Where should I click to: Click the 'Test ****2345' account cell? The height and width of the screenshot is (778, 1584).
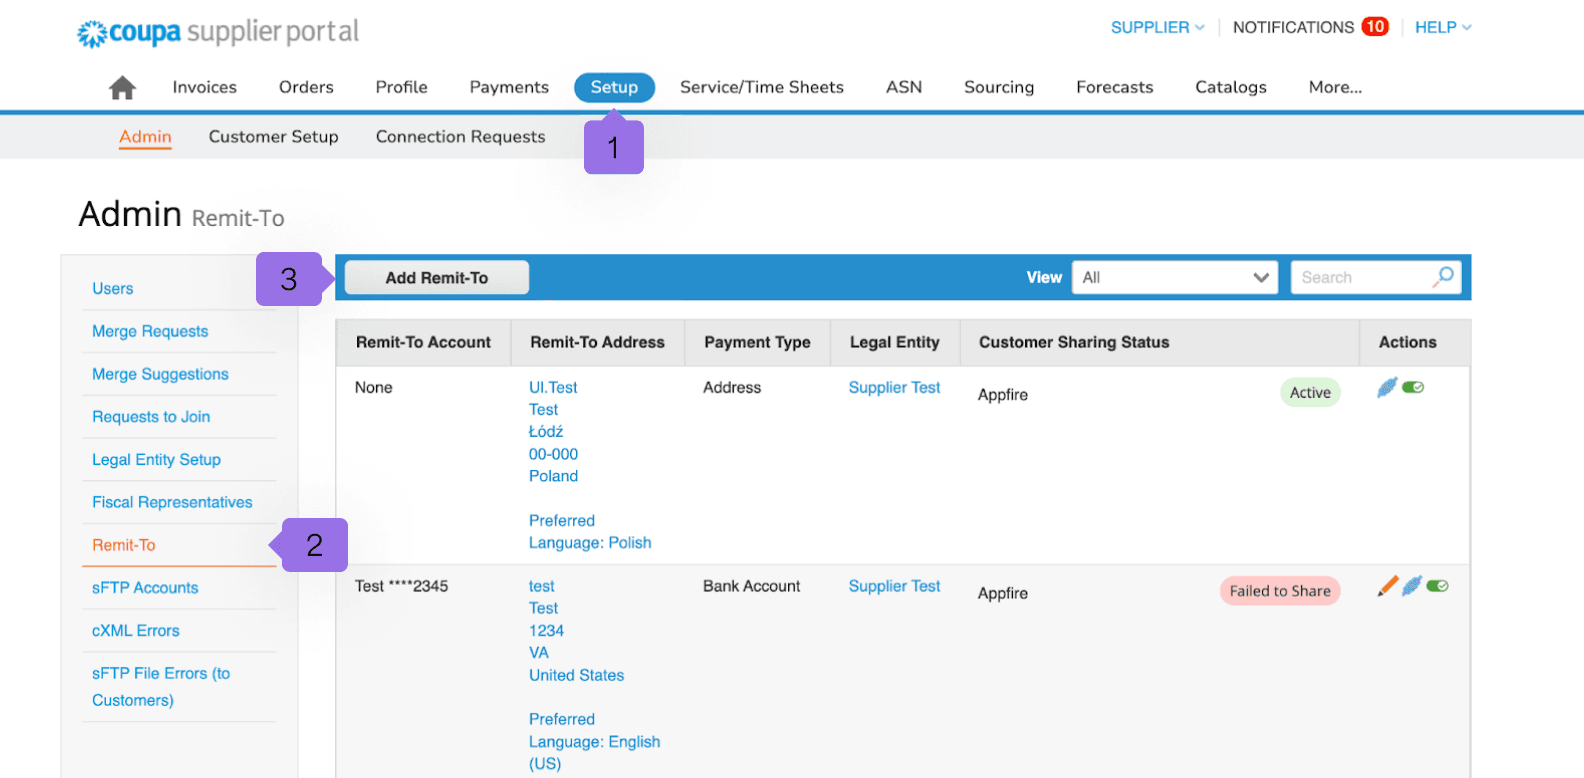click(401, 586)
